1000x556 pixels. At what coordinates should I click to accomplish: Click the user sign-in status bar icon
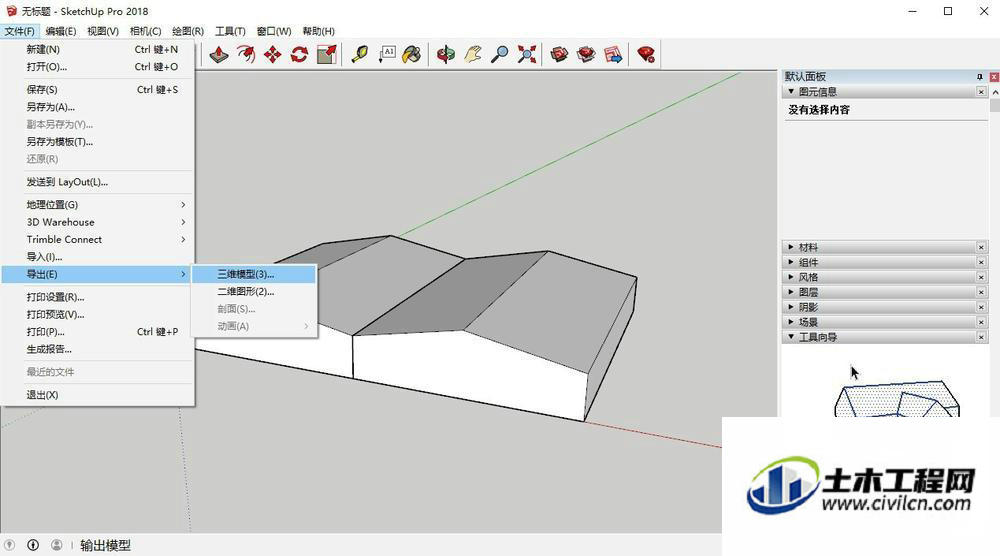pos(57,545)
